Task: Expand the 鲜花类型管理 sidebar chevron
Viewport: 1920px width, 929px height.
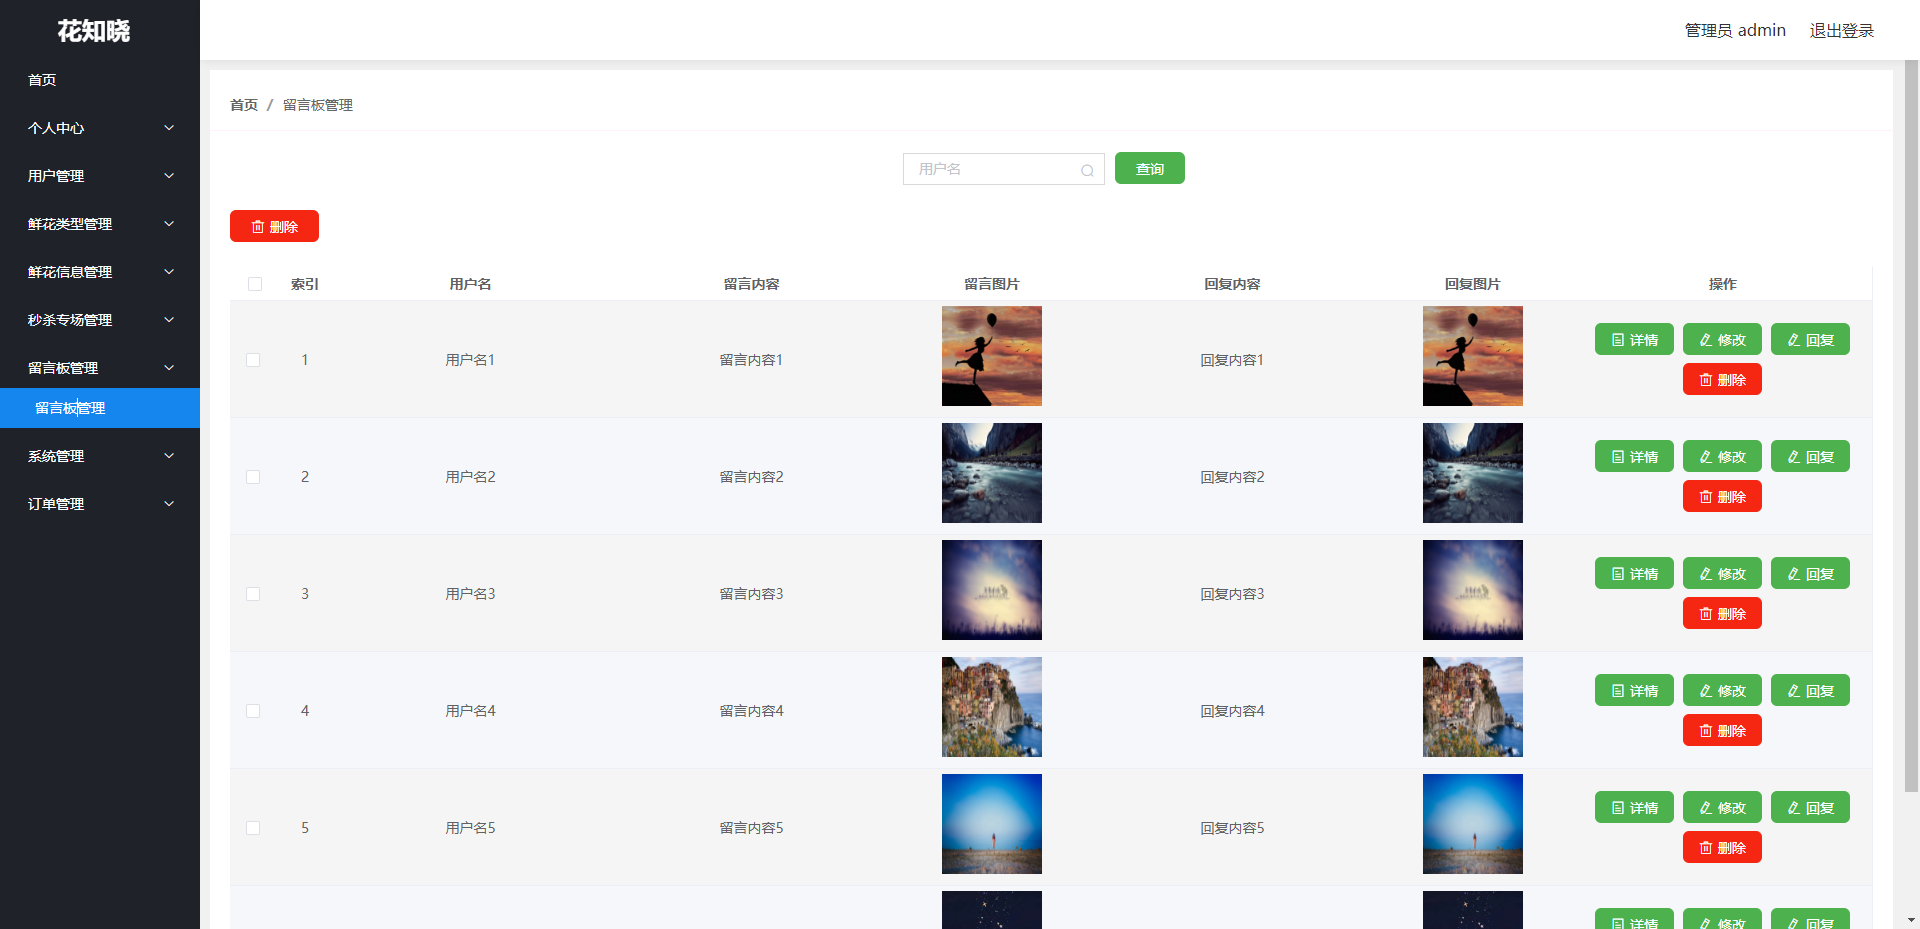Action: [169, 224]
